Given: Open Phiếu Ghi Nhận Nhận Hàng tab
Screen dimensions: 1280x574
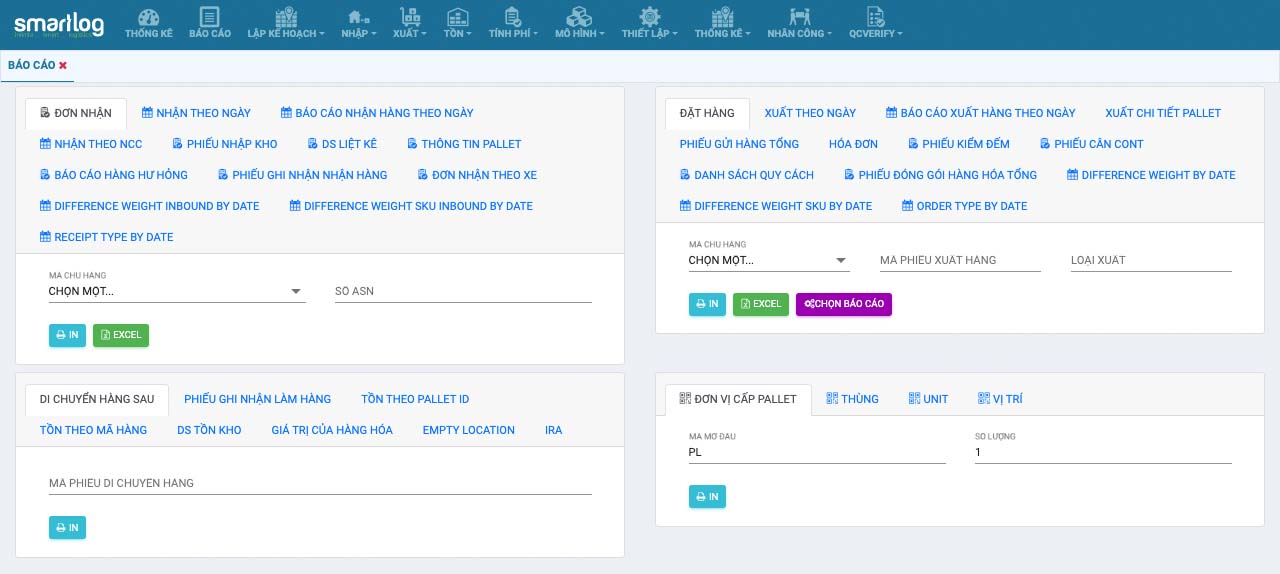Looking at the screenshot, I should [x=303, y=175].
